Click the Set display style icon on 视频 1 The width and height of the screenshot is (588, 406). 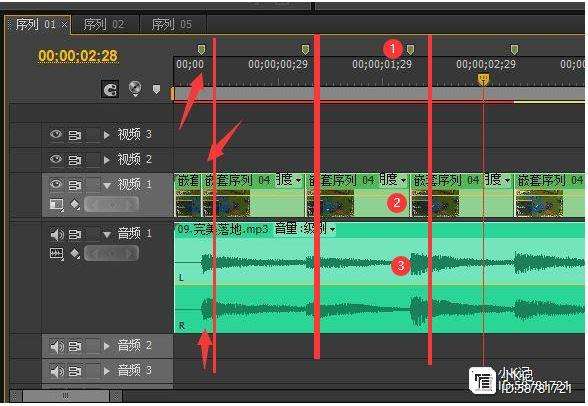57,205
